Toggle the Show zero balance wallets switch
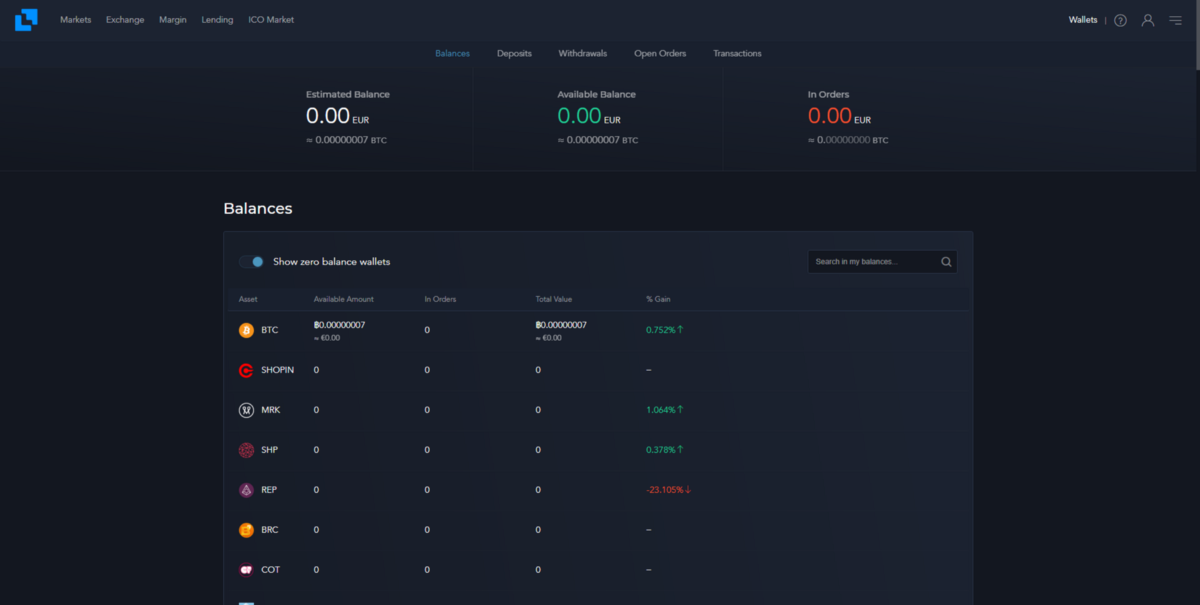The image size is (1200, 605). [x=251, y=262]
